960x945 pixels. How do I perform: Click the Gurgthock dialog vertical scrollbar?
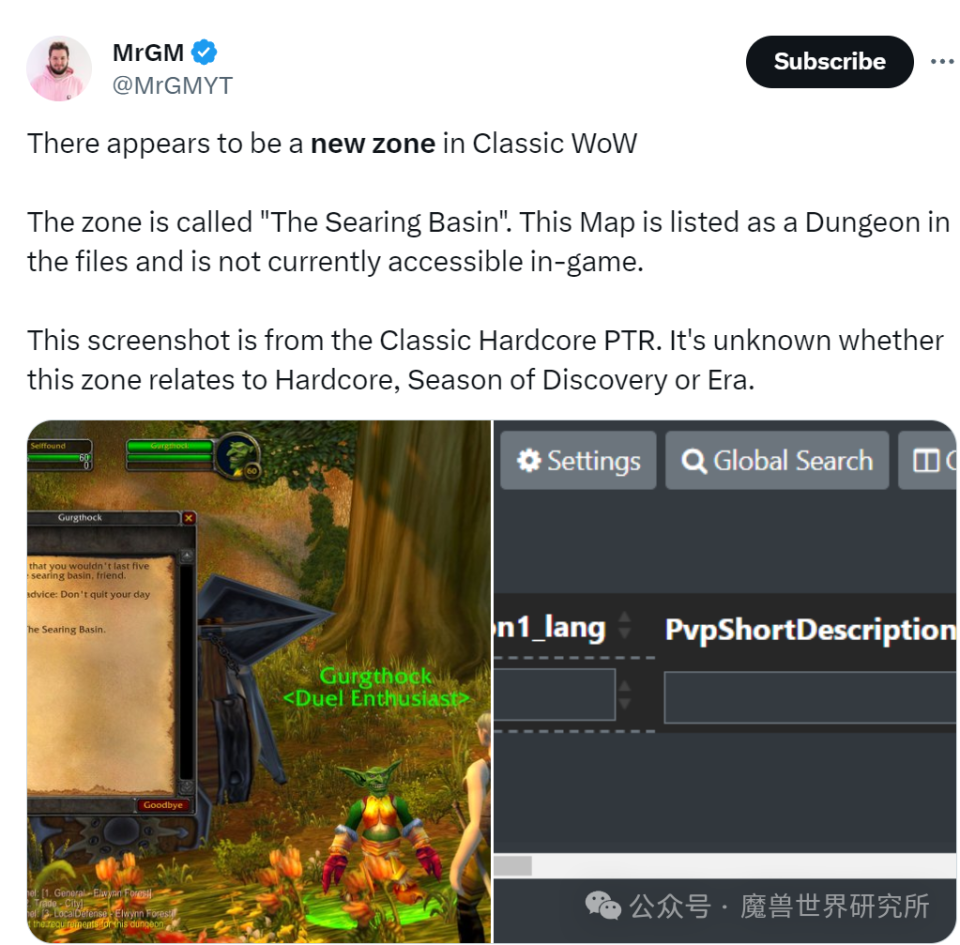(x=186, y=671)
